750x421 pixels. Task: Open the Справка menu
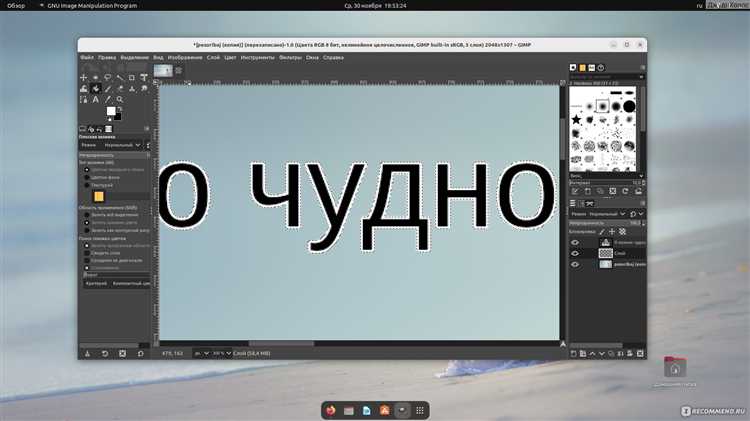click(333, 57)
